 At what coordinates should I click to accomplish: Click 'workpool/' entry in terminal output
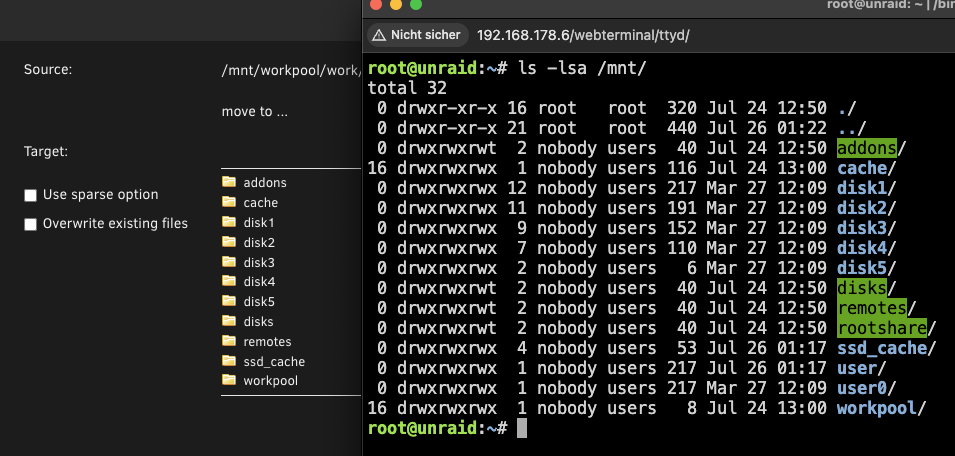(x=882, y=408)
